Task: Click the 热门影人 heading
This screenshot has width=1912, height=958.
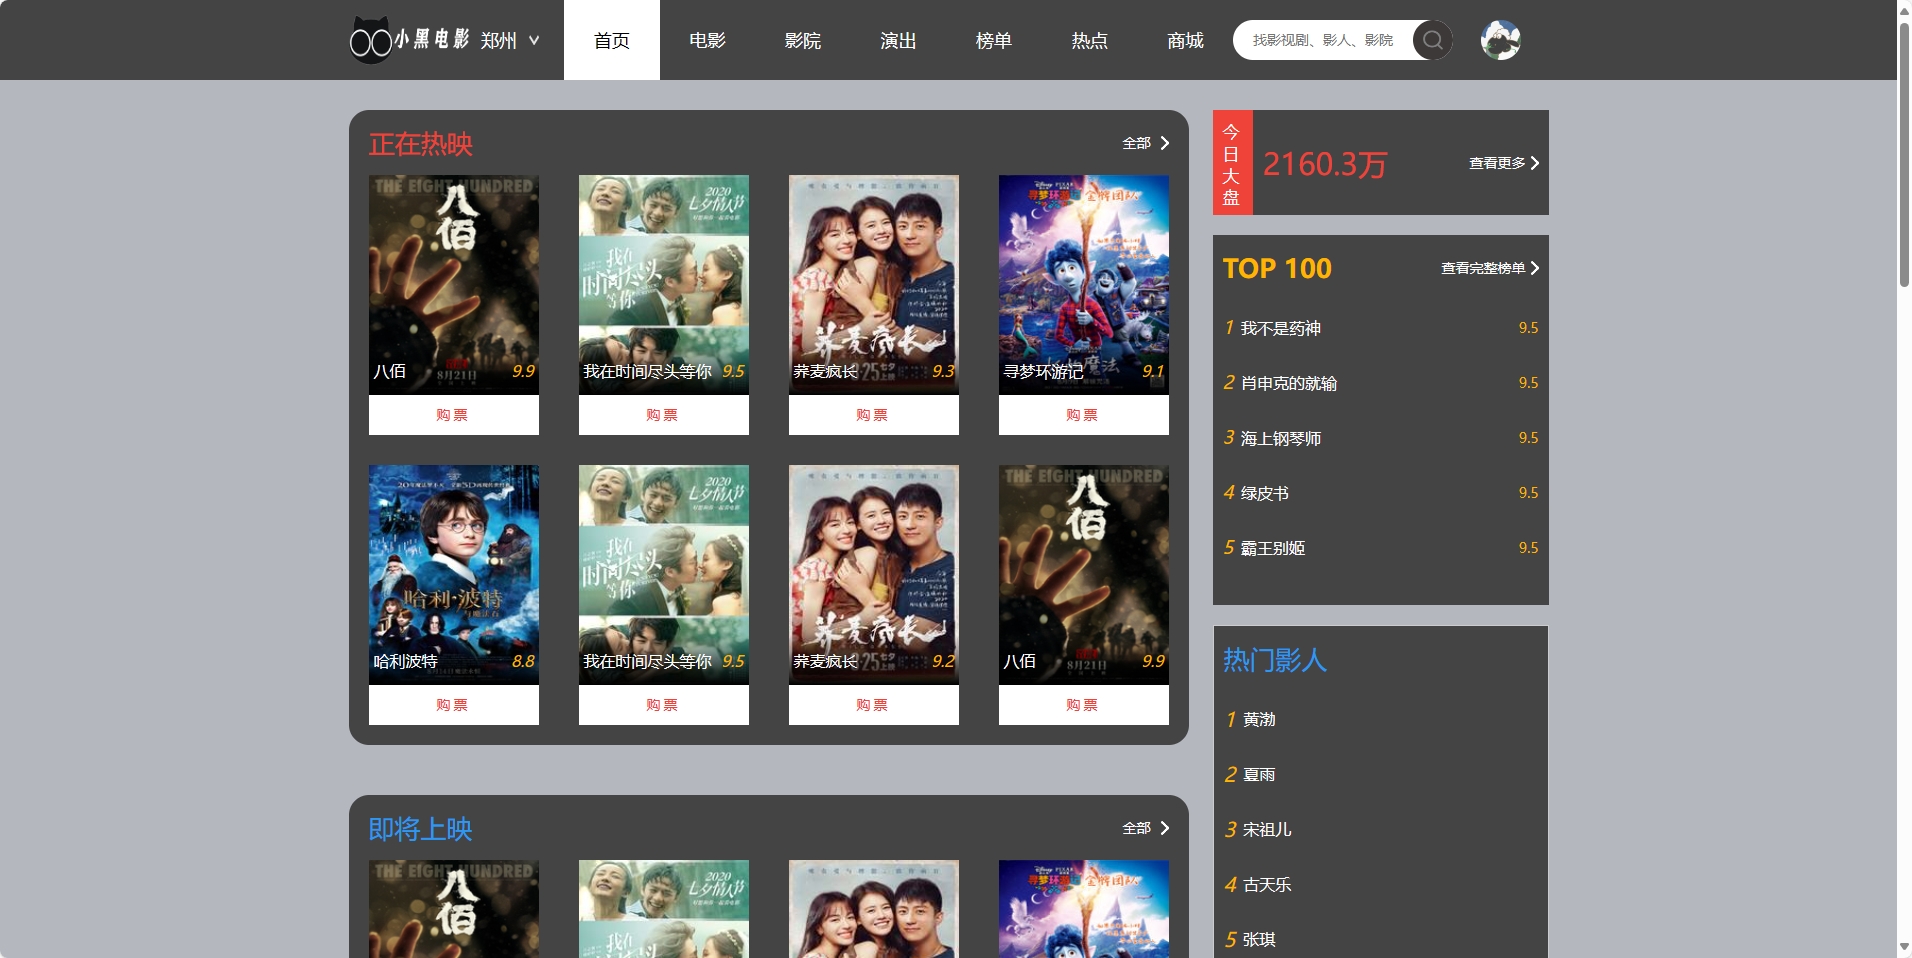Action: click(1275, 660)
